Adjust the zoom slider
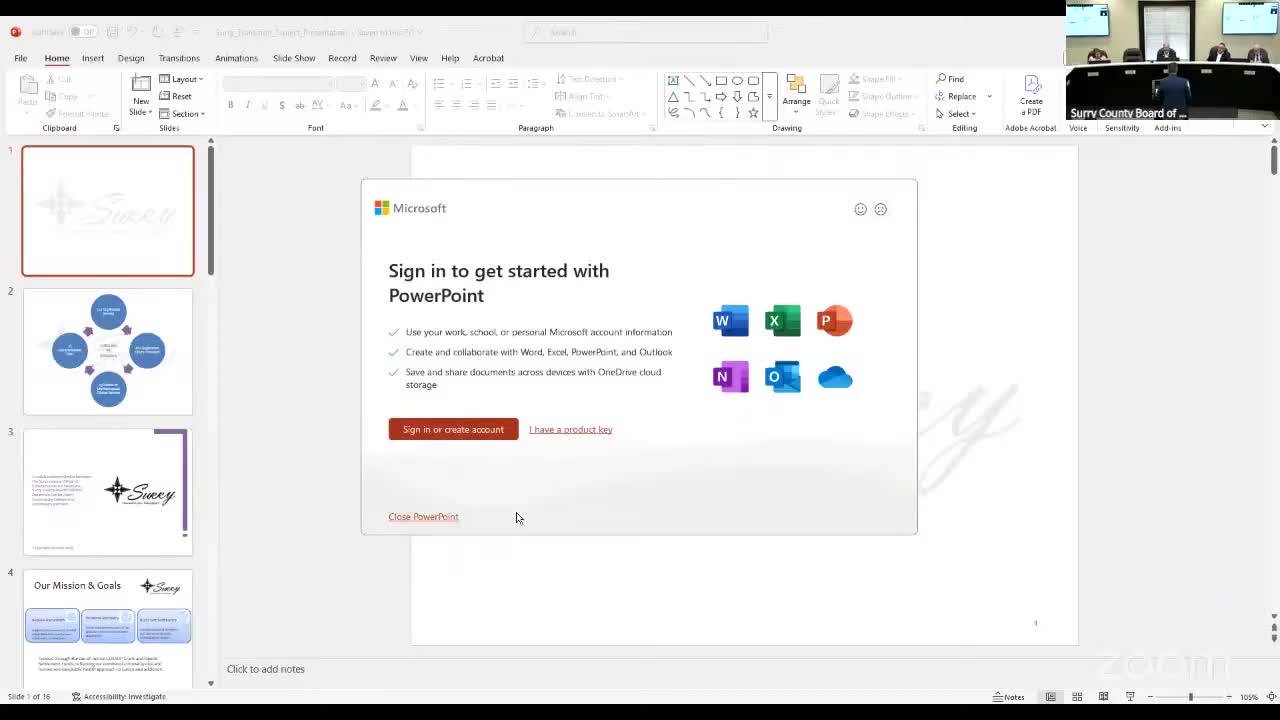This screenshot has height=720, width=1280. click(1190, 696)
